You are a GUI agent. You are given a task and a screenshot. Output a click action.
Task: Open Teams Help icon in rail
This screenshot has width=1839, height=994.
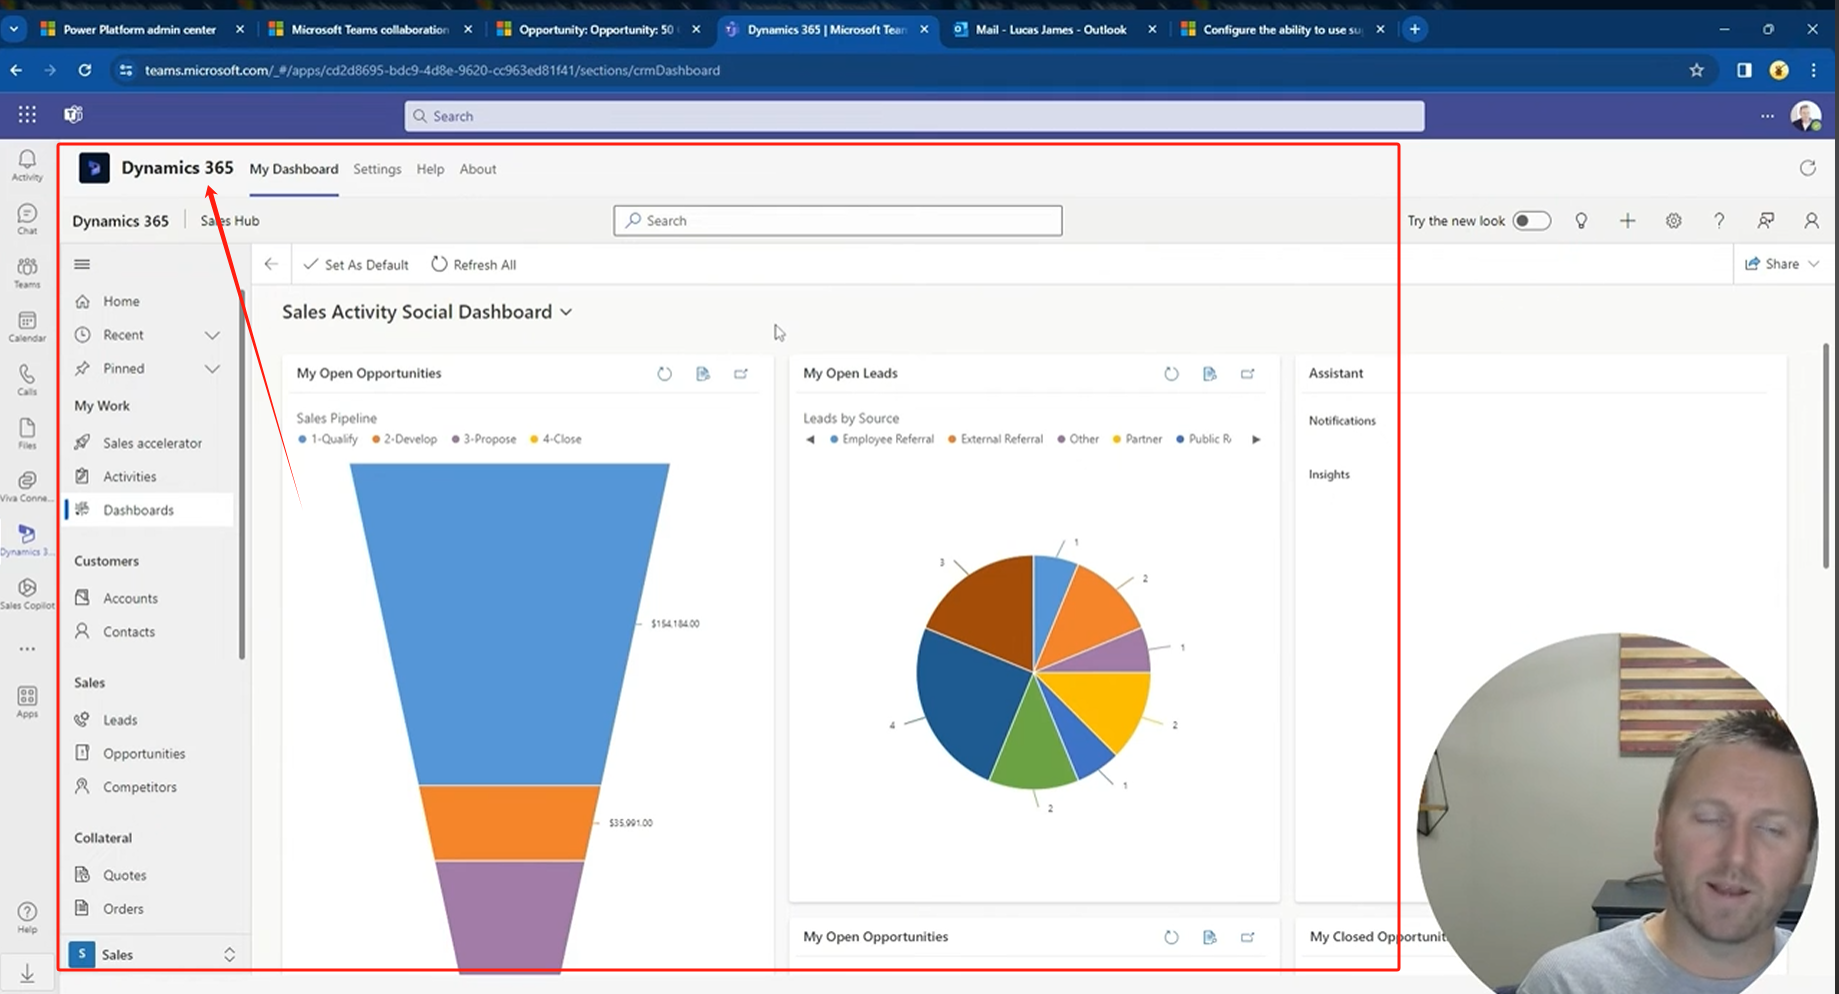(27, 917)
